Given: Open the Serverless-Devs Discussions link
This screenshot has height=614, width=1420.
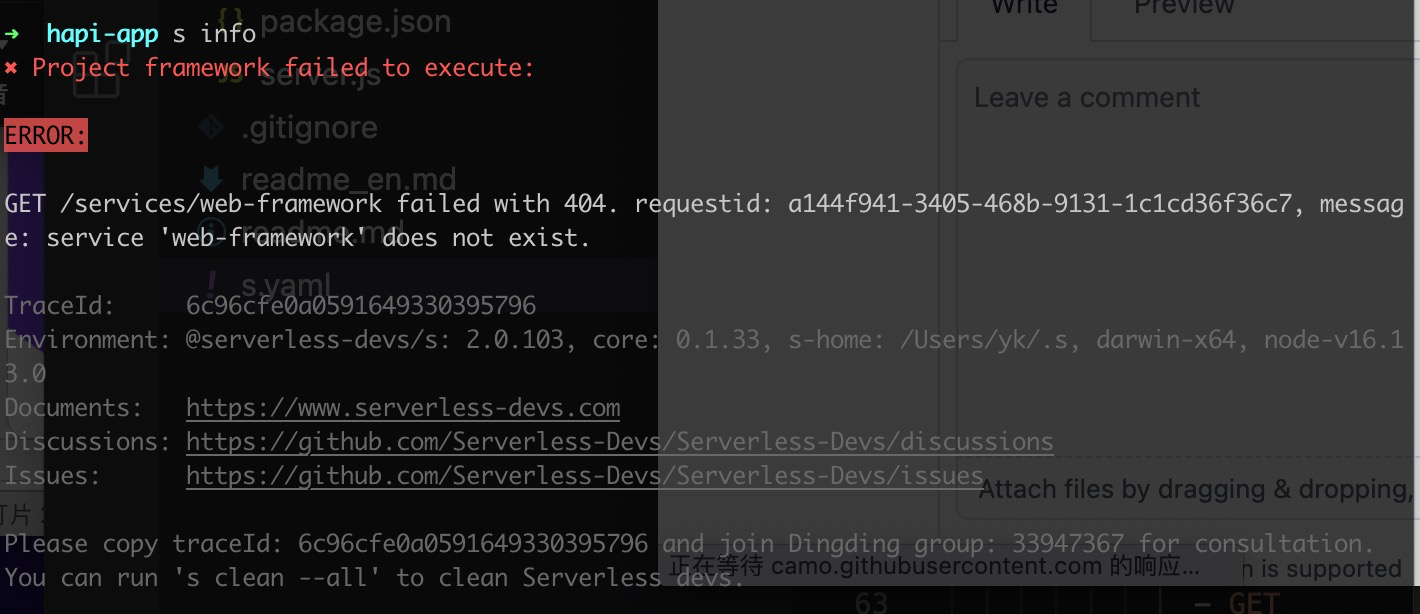Looking at the screenshot, I should tap(619, 441).
